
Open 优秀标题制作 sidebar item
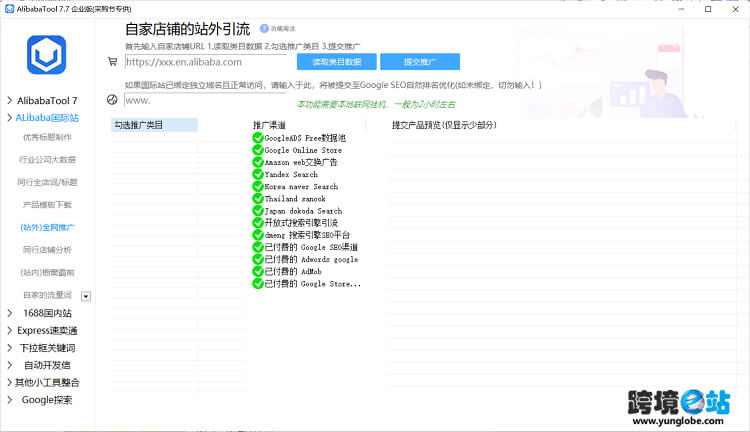(x=47, y=137)
